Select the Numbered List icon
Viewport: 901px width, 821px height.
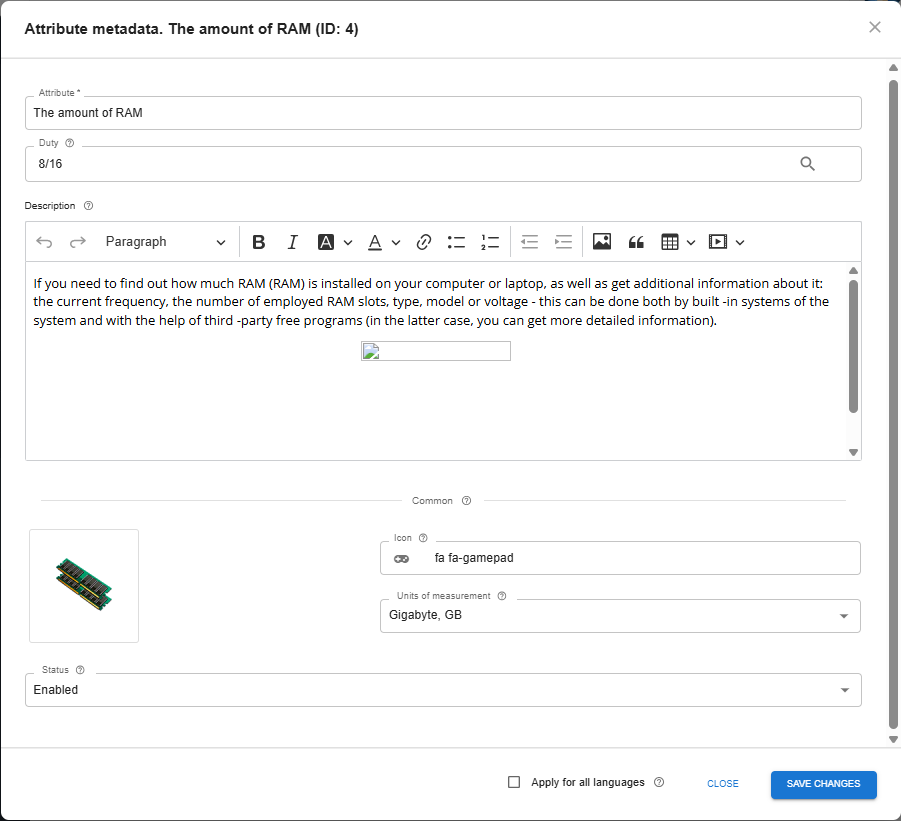click(489, 241)
